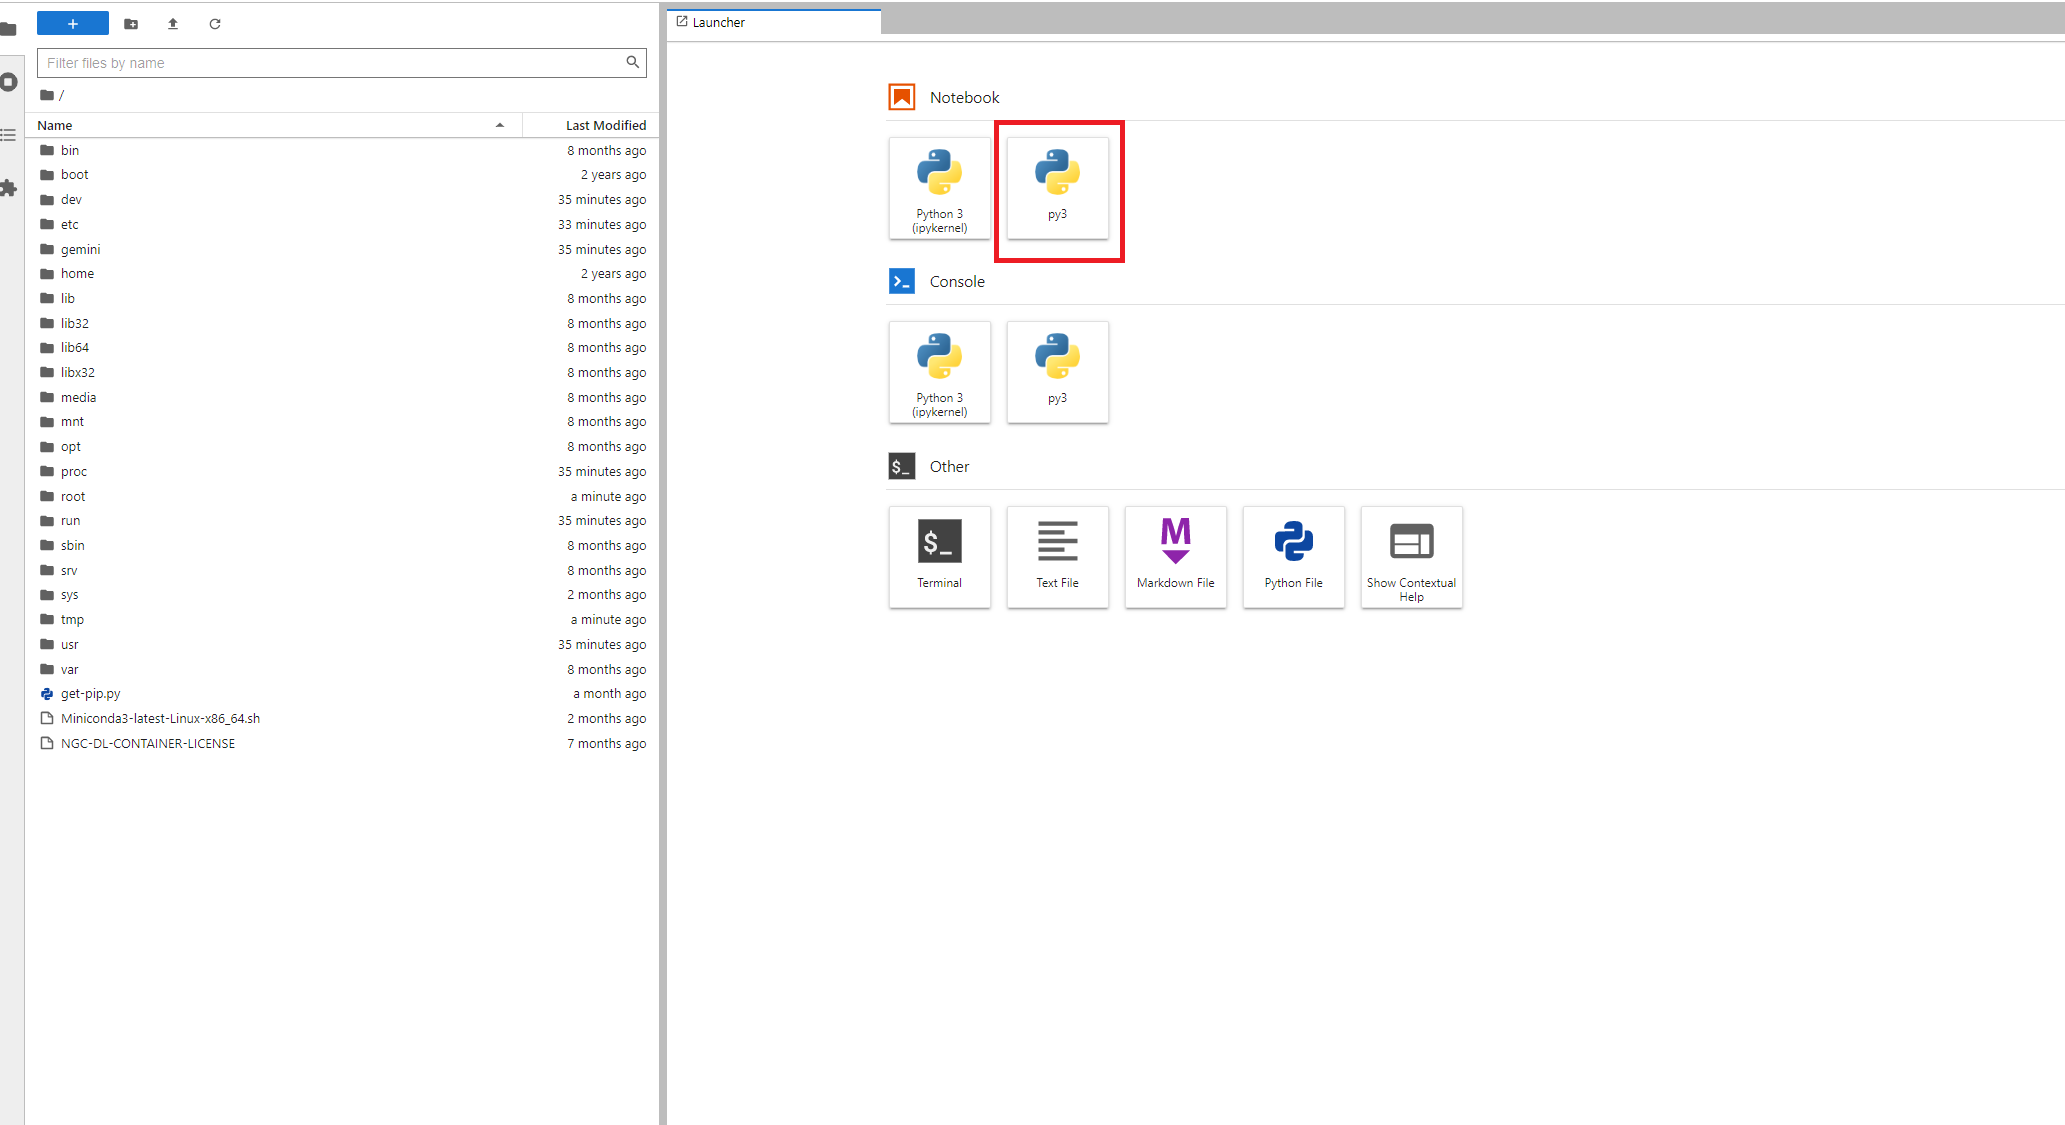Viewport: 2065px width, 1125px height.
Task: Select the mnt folder
Action: point(342,421)
